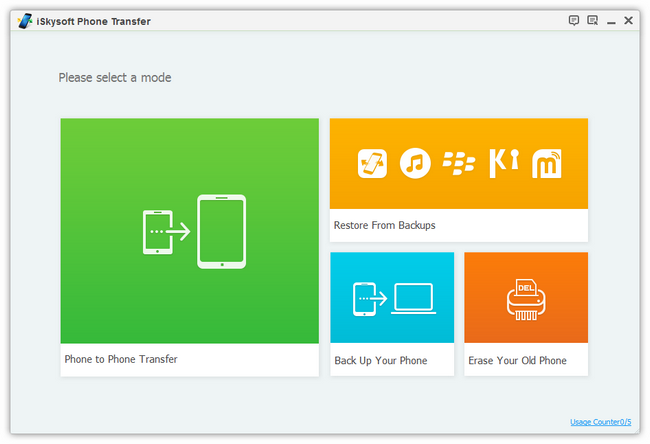
Task: Open the Phone to Phone Transfer tile
Action: coord(189,247)
